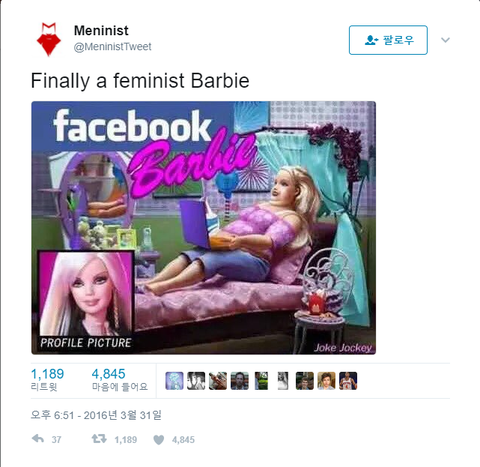Click the retweet arrows icon
This screenshot has width=480, height=467.
pos(99,439)
